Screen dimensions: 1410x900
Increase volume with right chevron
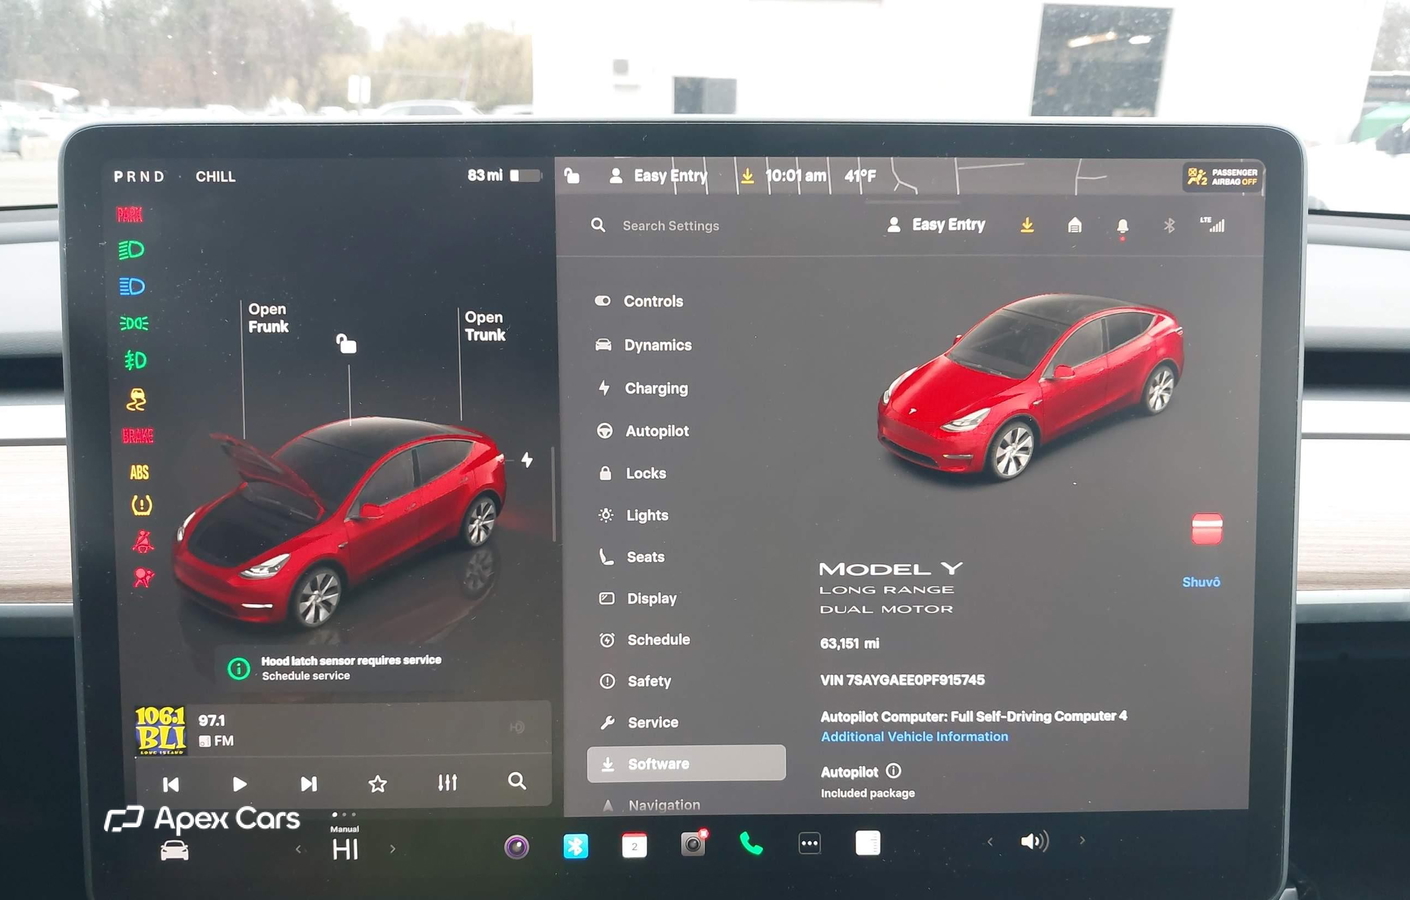pyautogui.click(x=1081, y=840)
